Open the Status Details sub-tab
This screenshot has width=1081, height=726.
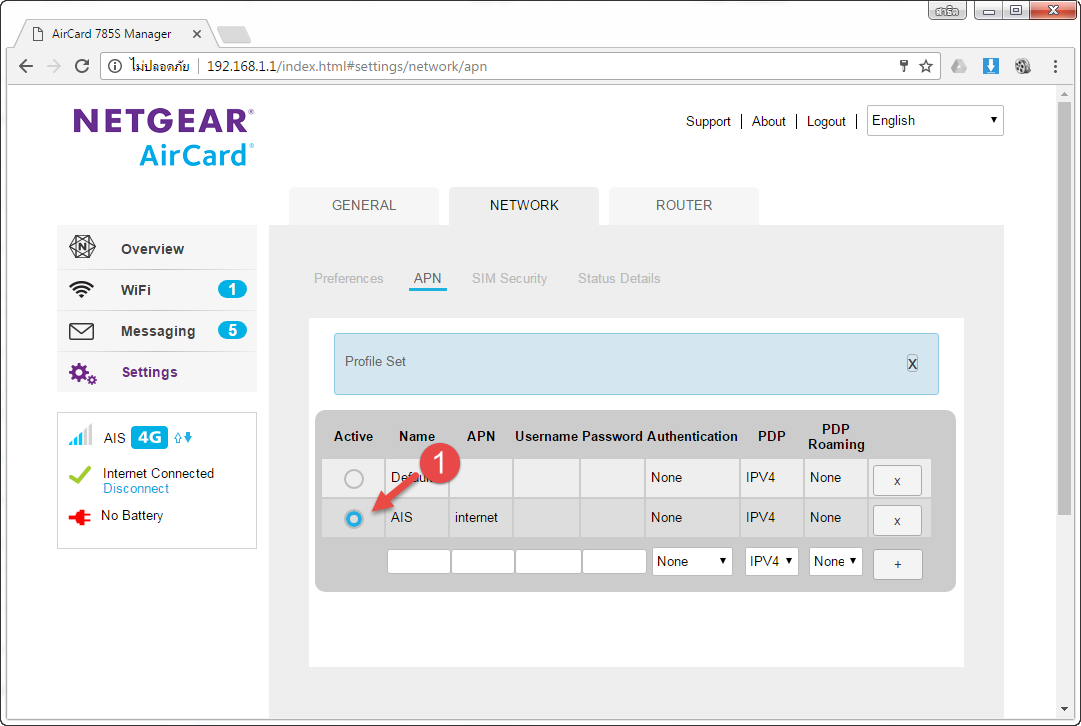pyautogui.click(x=619, y=279)
